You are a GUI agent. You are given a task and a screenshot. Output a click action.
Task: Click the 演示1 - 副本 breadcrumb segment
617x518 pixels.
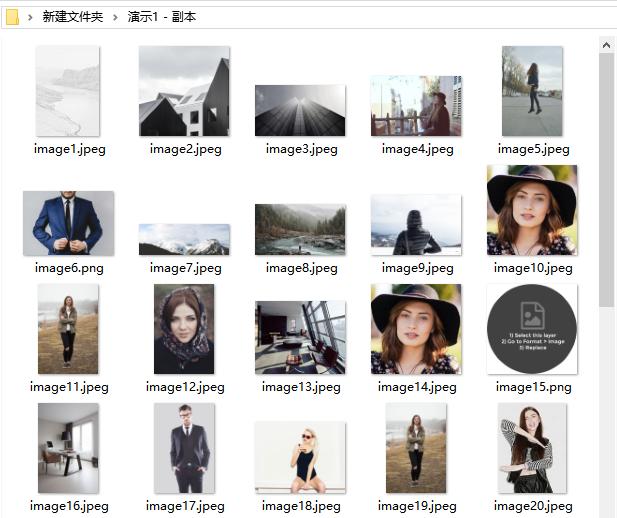coord(161,17)
